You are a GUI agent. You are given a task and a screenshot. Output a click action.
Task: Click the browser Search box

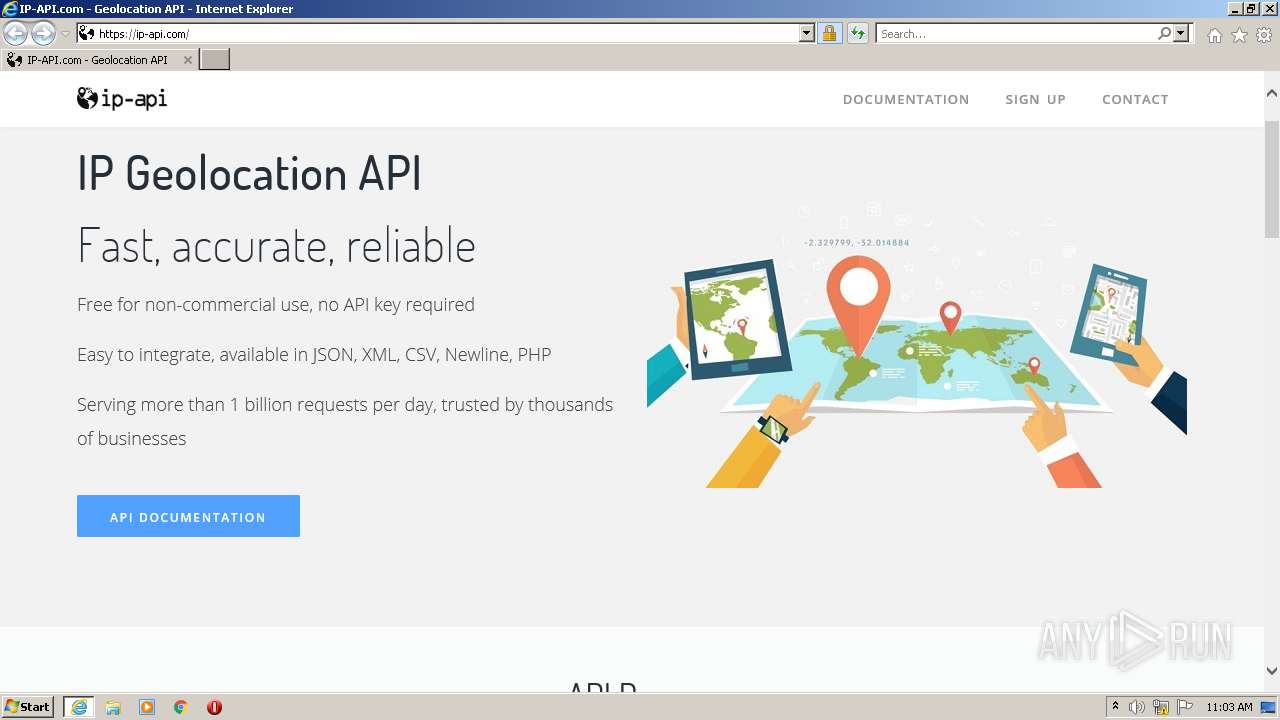coord(1015,33)
